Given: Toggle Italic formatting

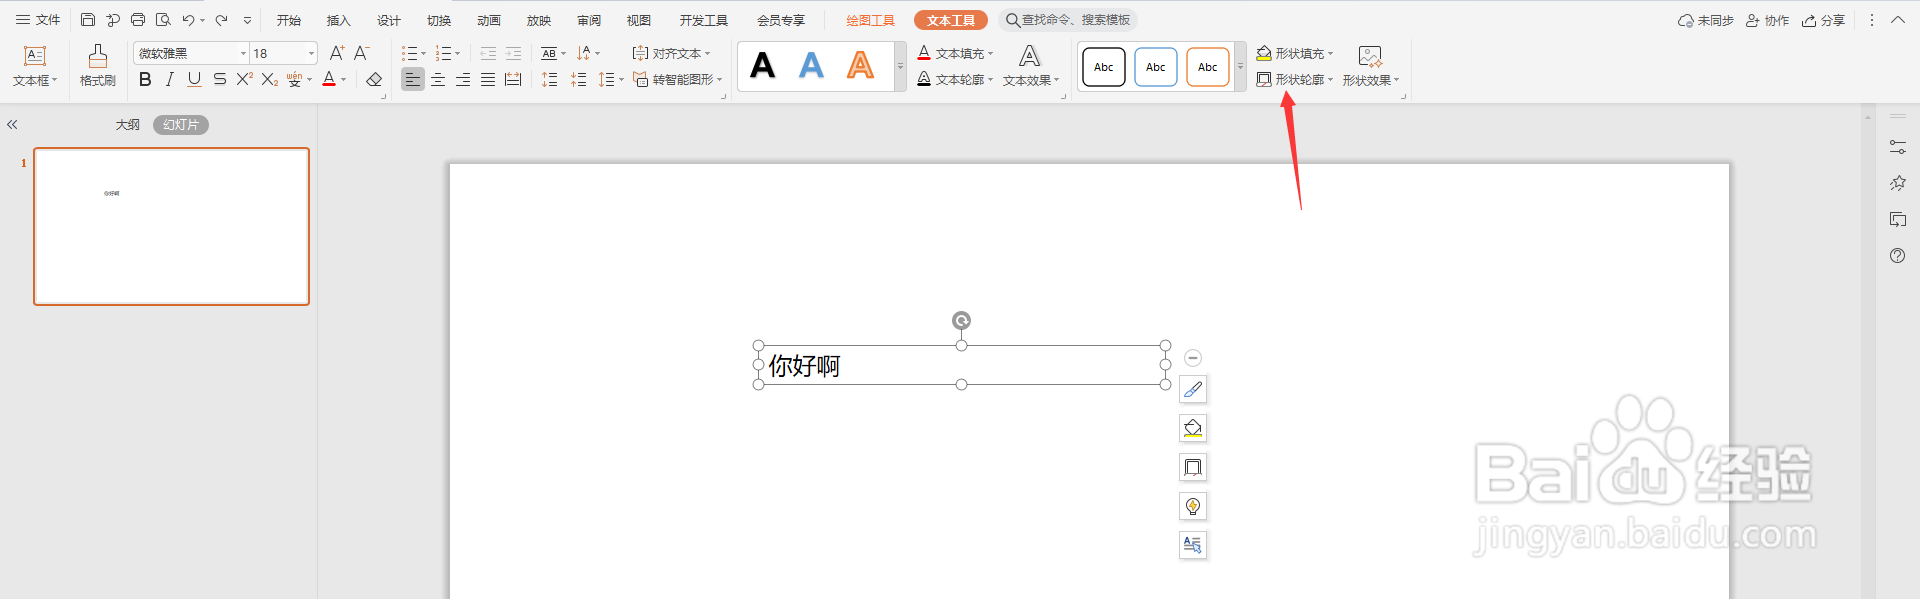Looking at the screenshot, I should coord(170,79).
